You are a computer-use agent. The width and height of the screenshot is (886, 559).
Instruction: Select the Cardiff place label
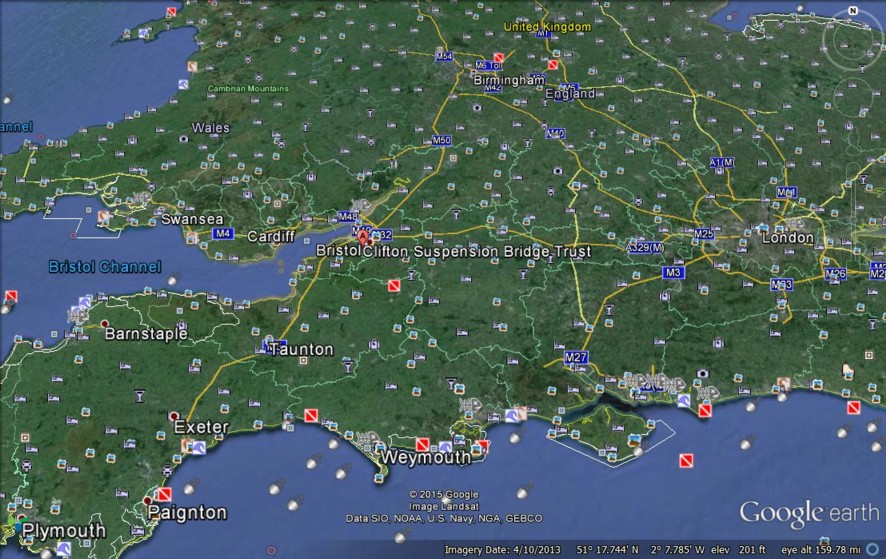coord(270,237)
